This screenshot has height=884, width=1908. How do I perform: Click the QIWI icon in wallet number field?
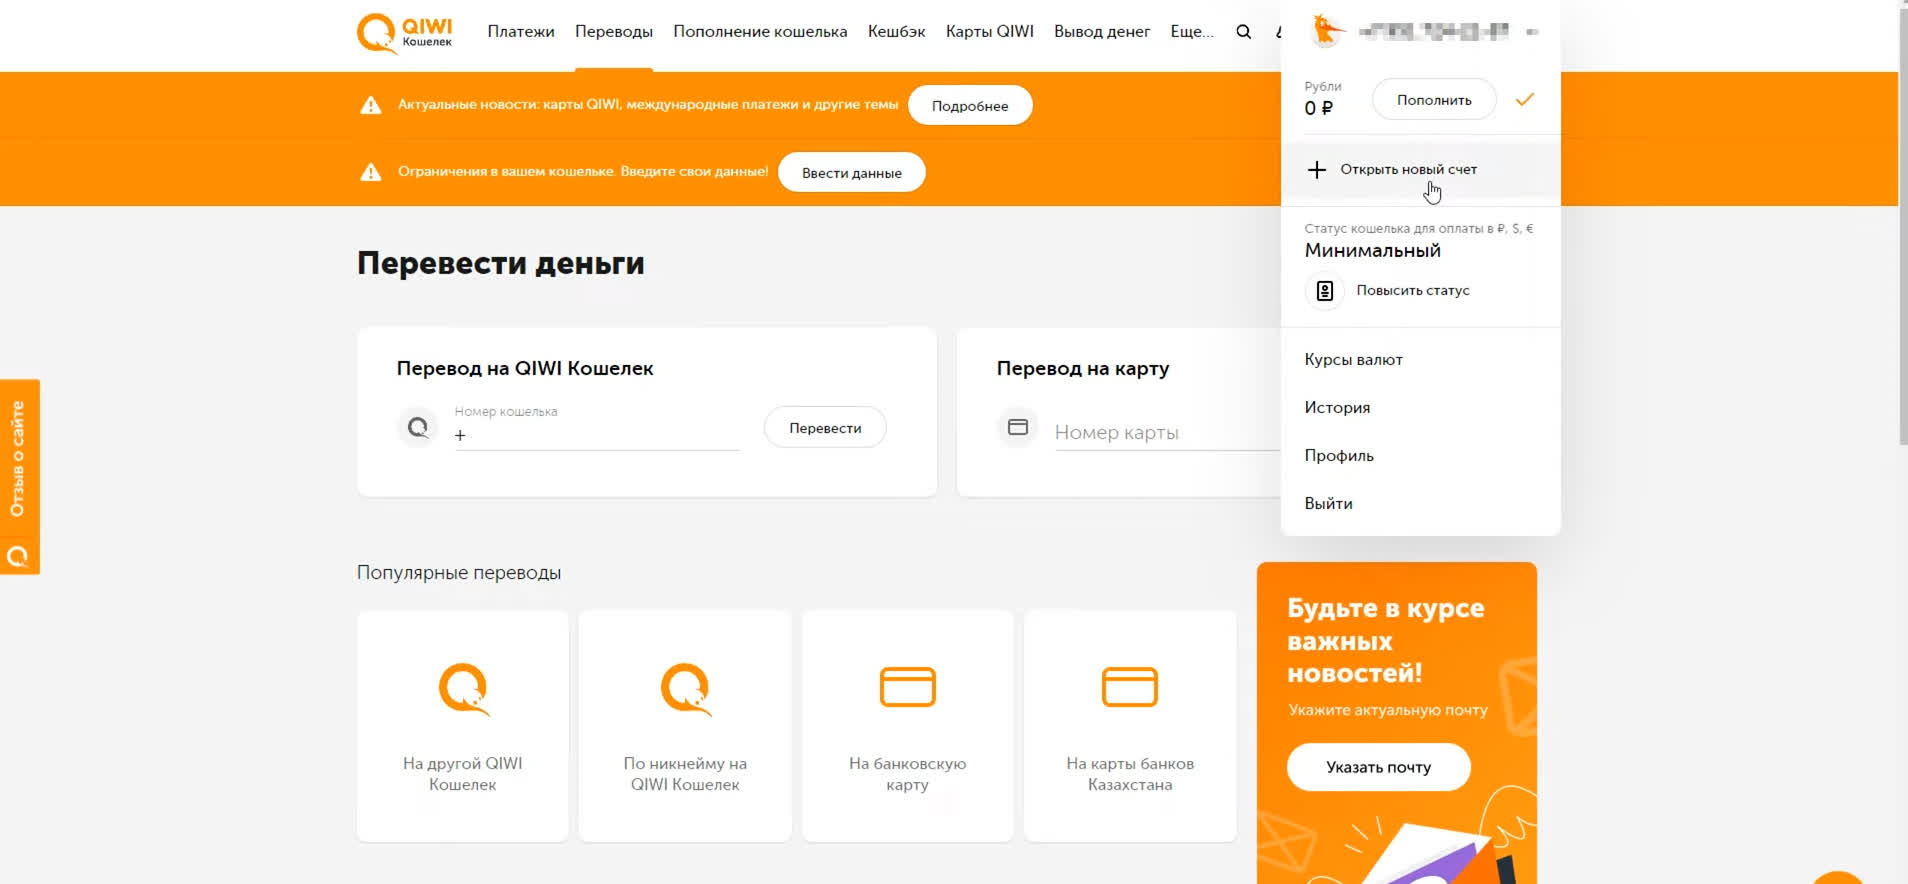click(x=418, y=428)
